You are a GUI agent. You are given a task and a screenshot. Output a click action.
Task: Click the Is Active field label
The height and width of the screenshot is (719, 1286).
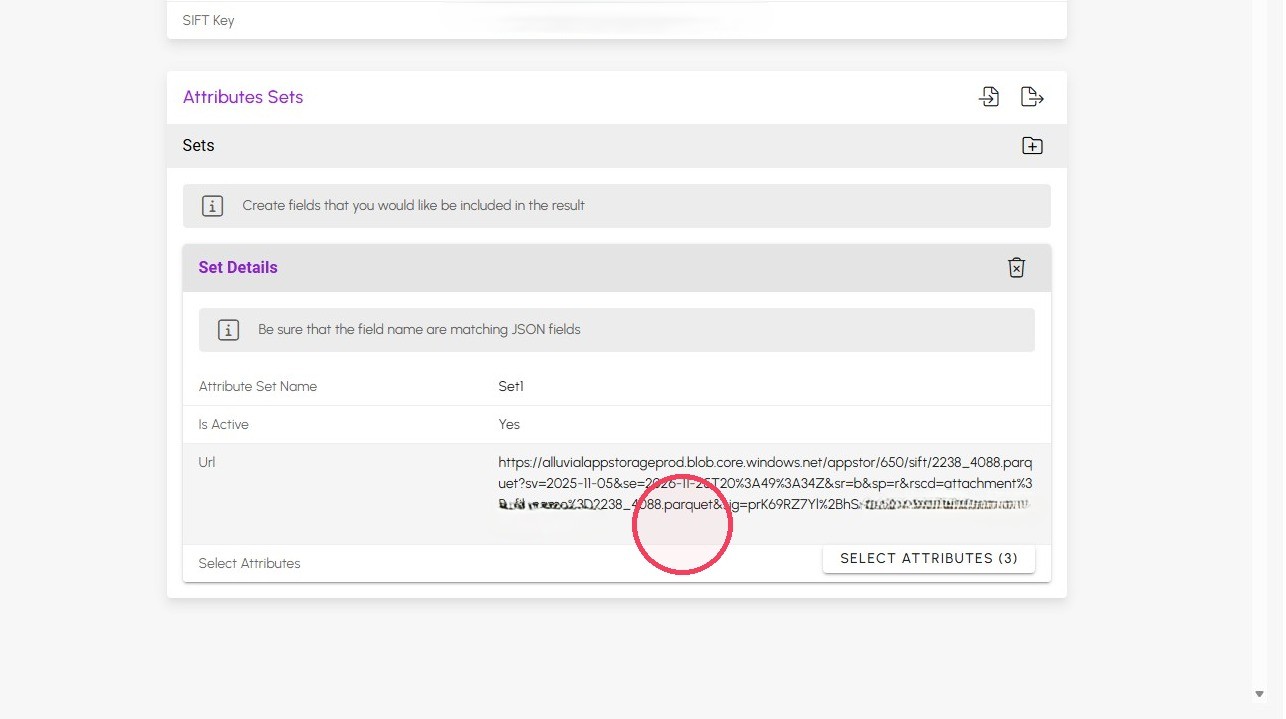(223, 425)
